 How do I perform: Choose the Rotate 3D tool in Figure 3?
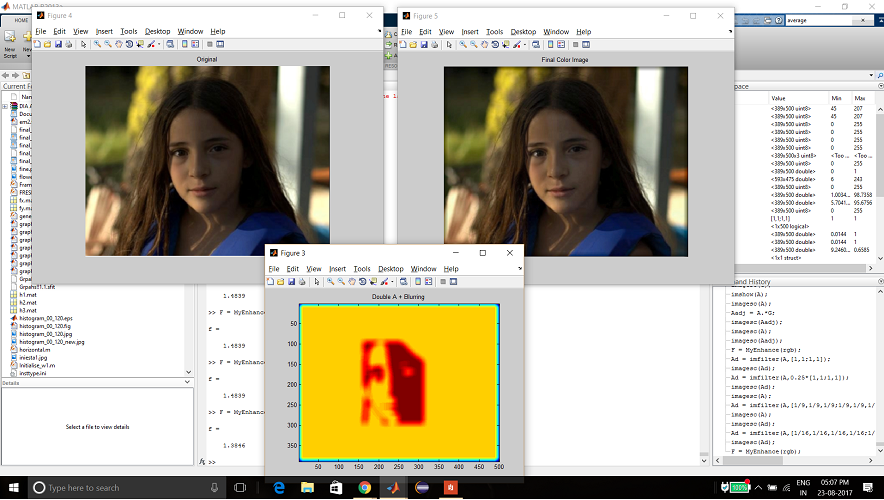click(362, 282)
